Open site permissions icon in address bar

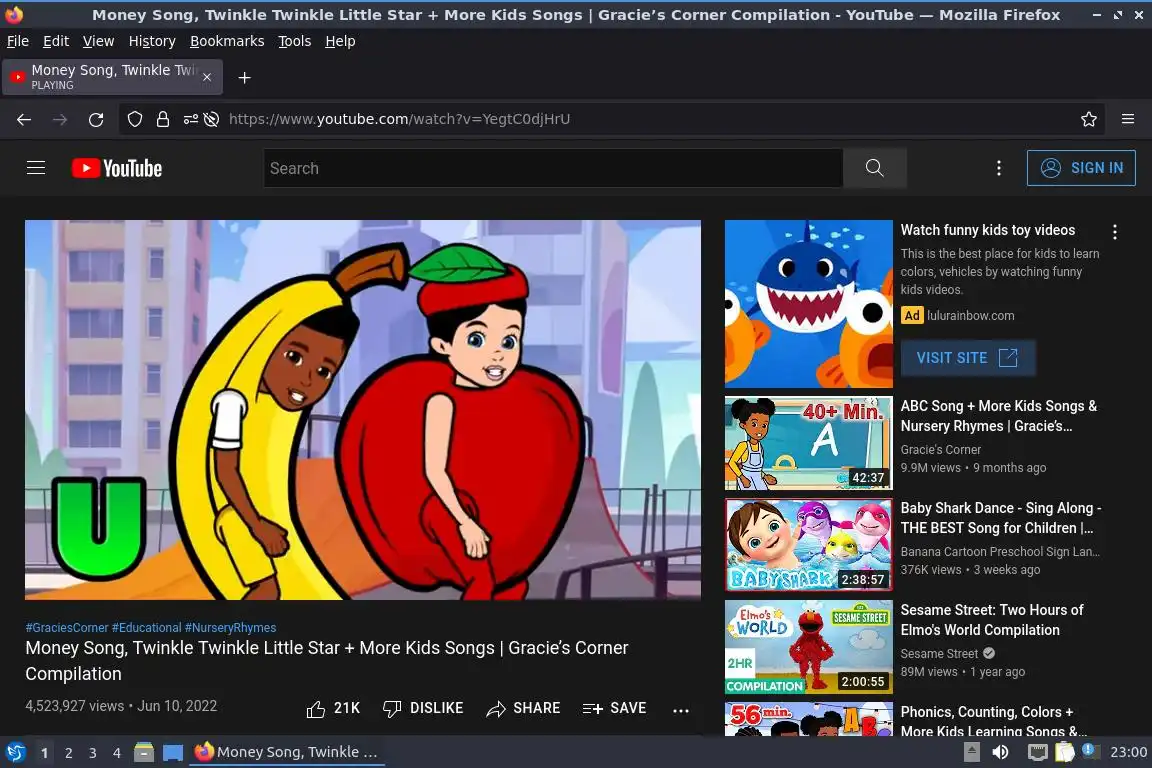pyautogui.click(x=190, y=119)
